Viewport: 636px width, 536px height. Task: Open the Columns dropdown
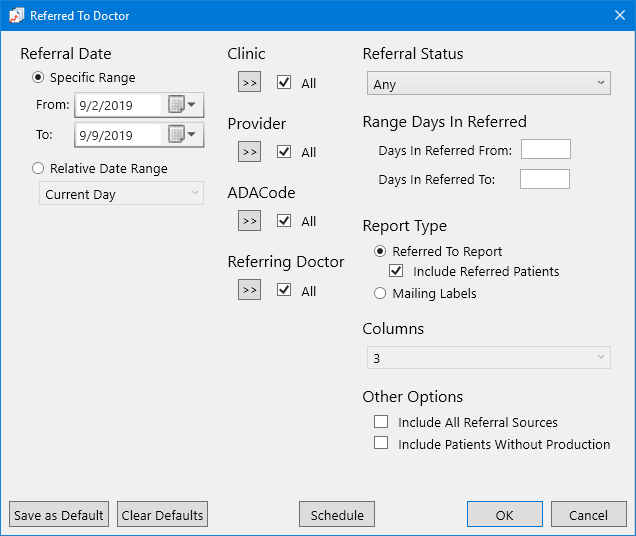tap(486, 358)
